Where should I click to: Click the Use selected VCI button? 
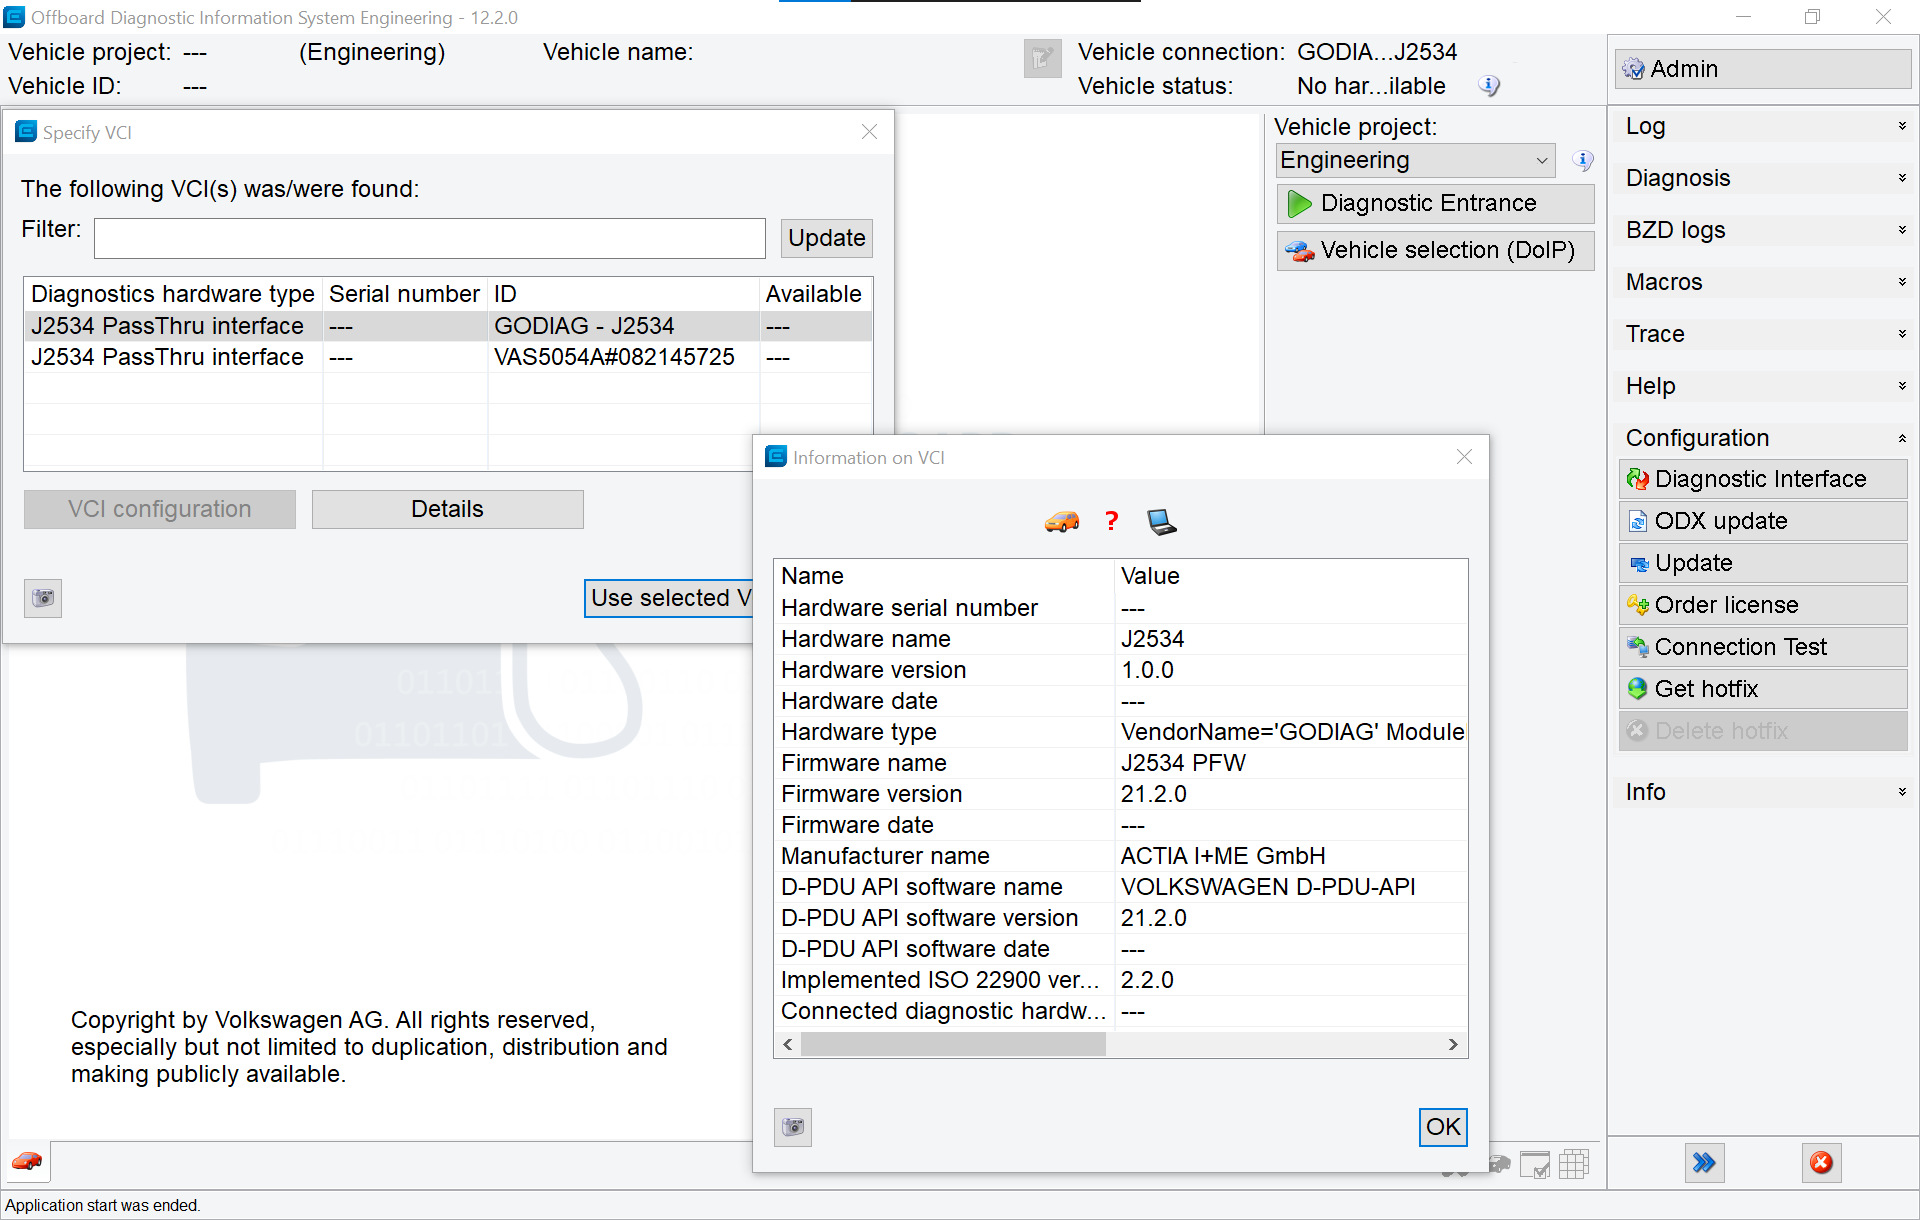668,598
